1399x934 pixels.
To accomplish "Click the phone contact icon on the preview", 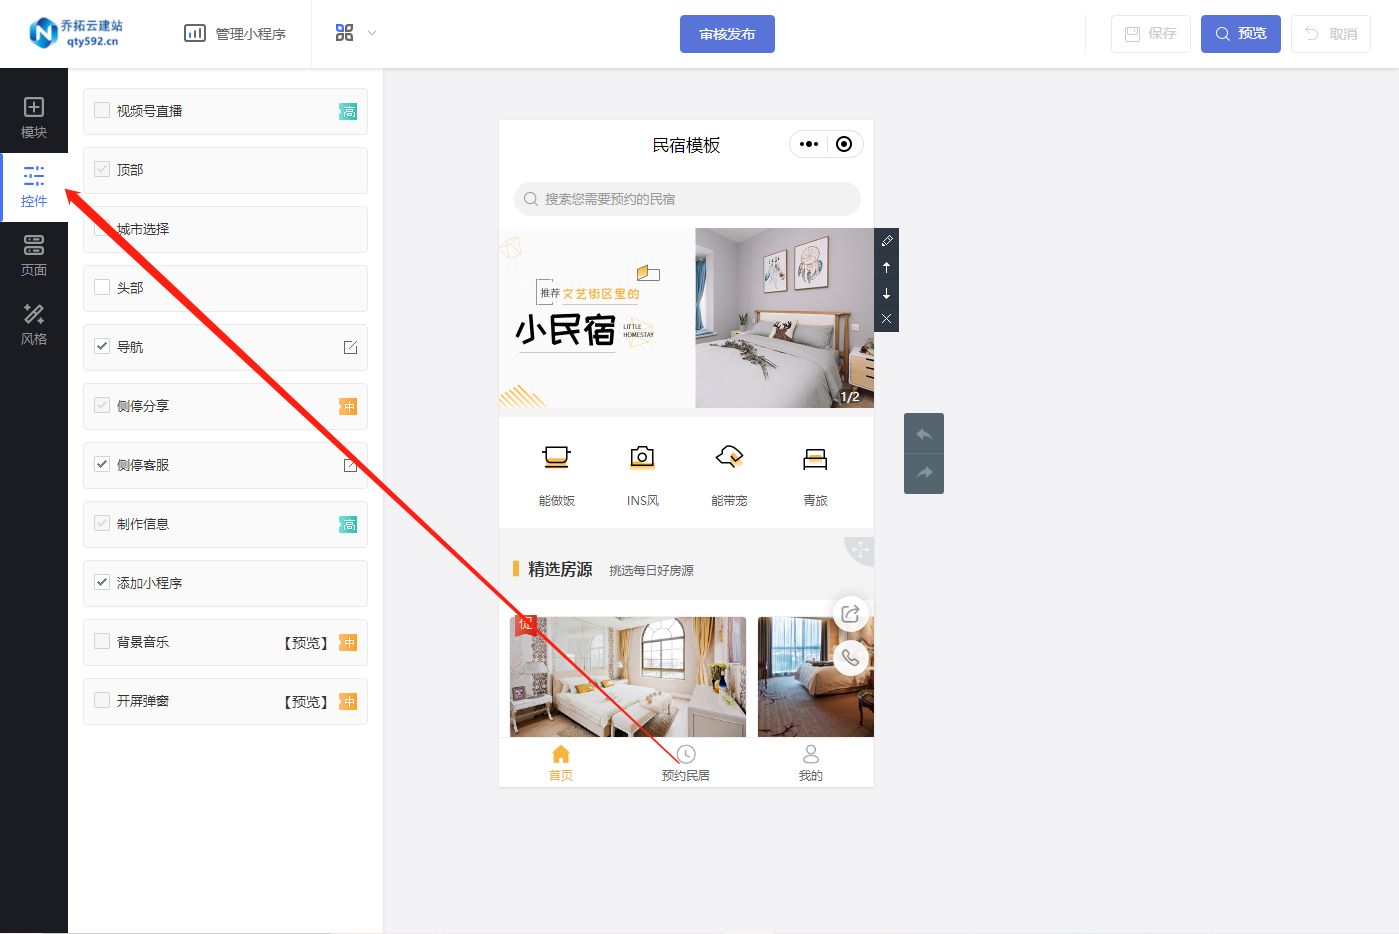I will coord(851,658).
